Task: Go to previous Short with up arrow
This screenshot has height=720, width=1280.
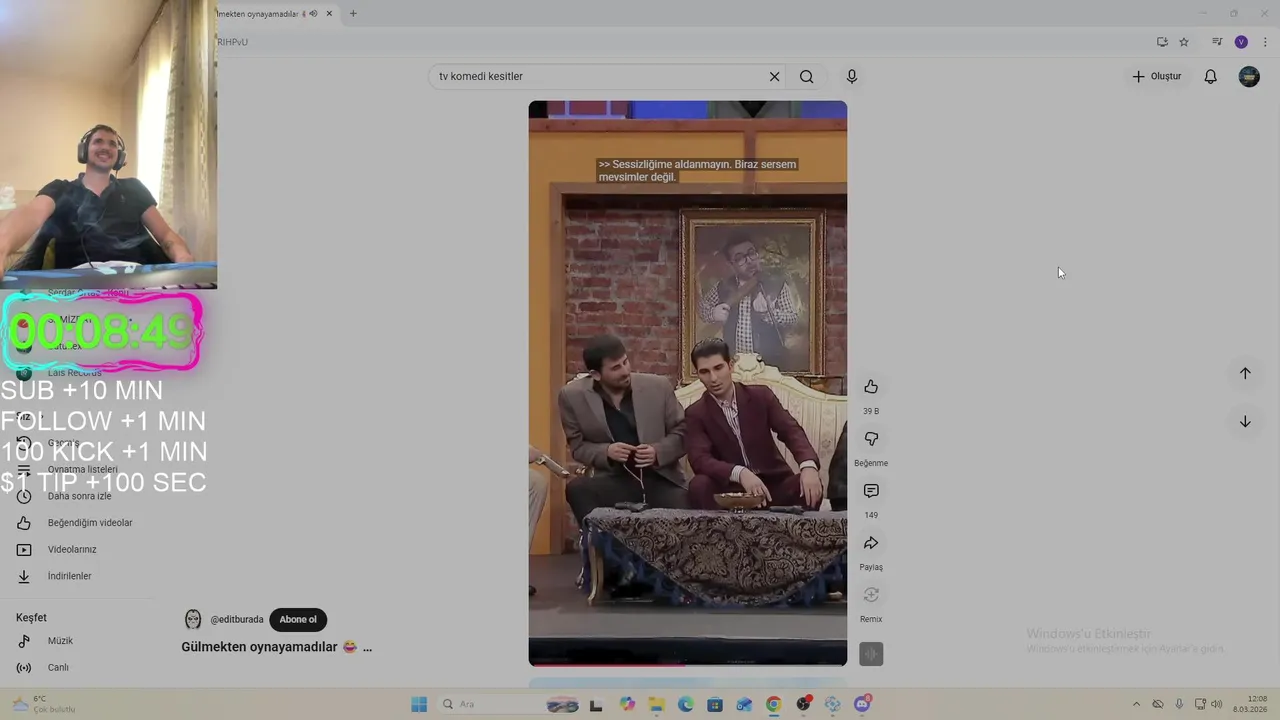Action: click(x=1245, y=373)
